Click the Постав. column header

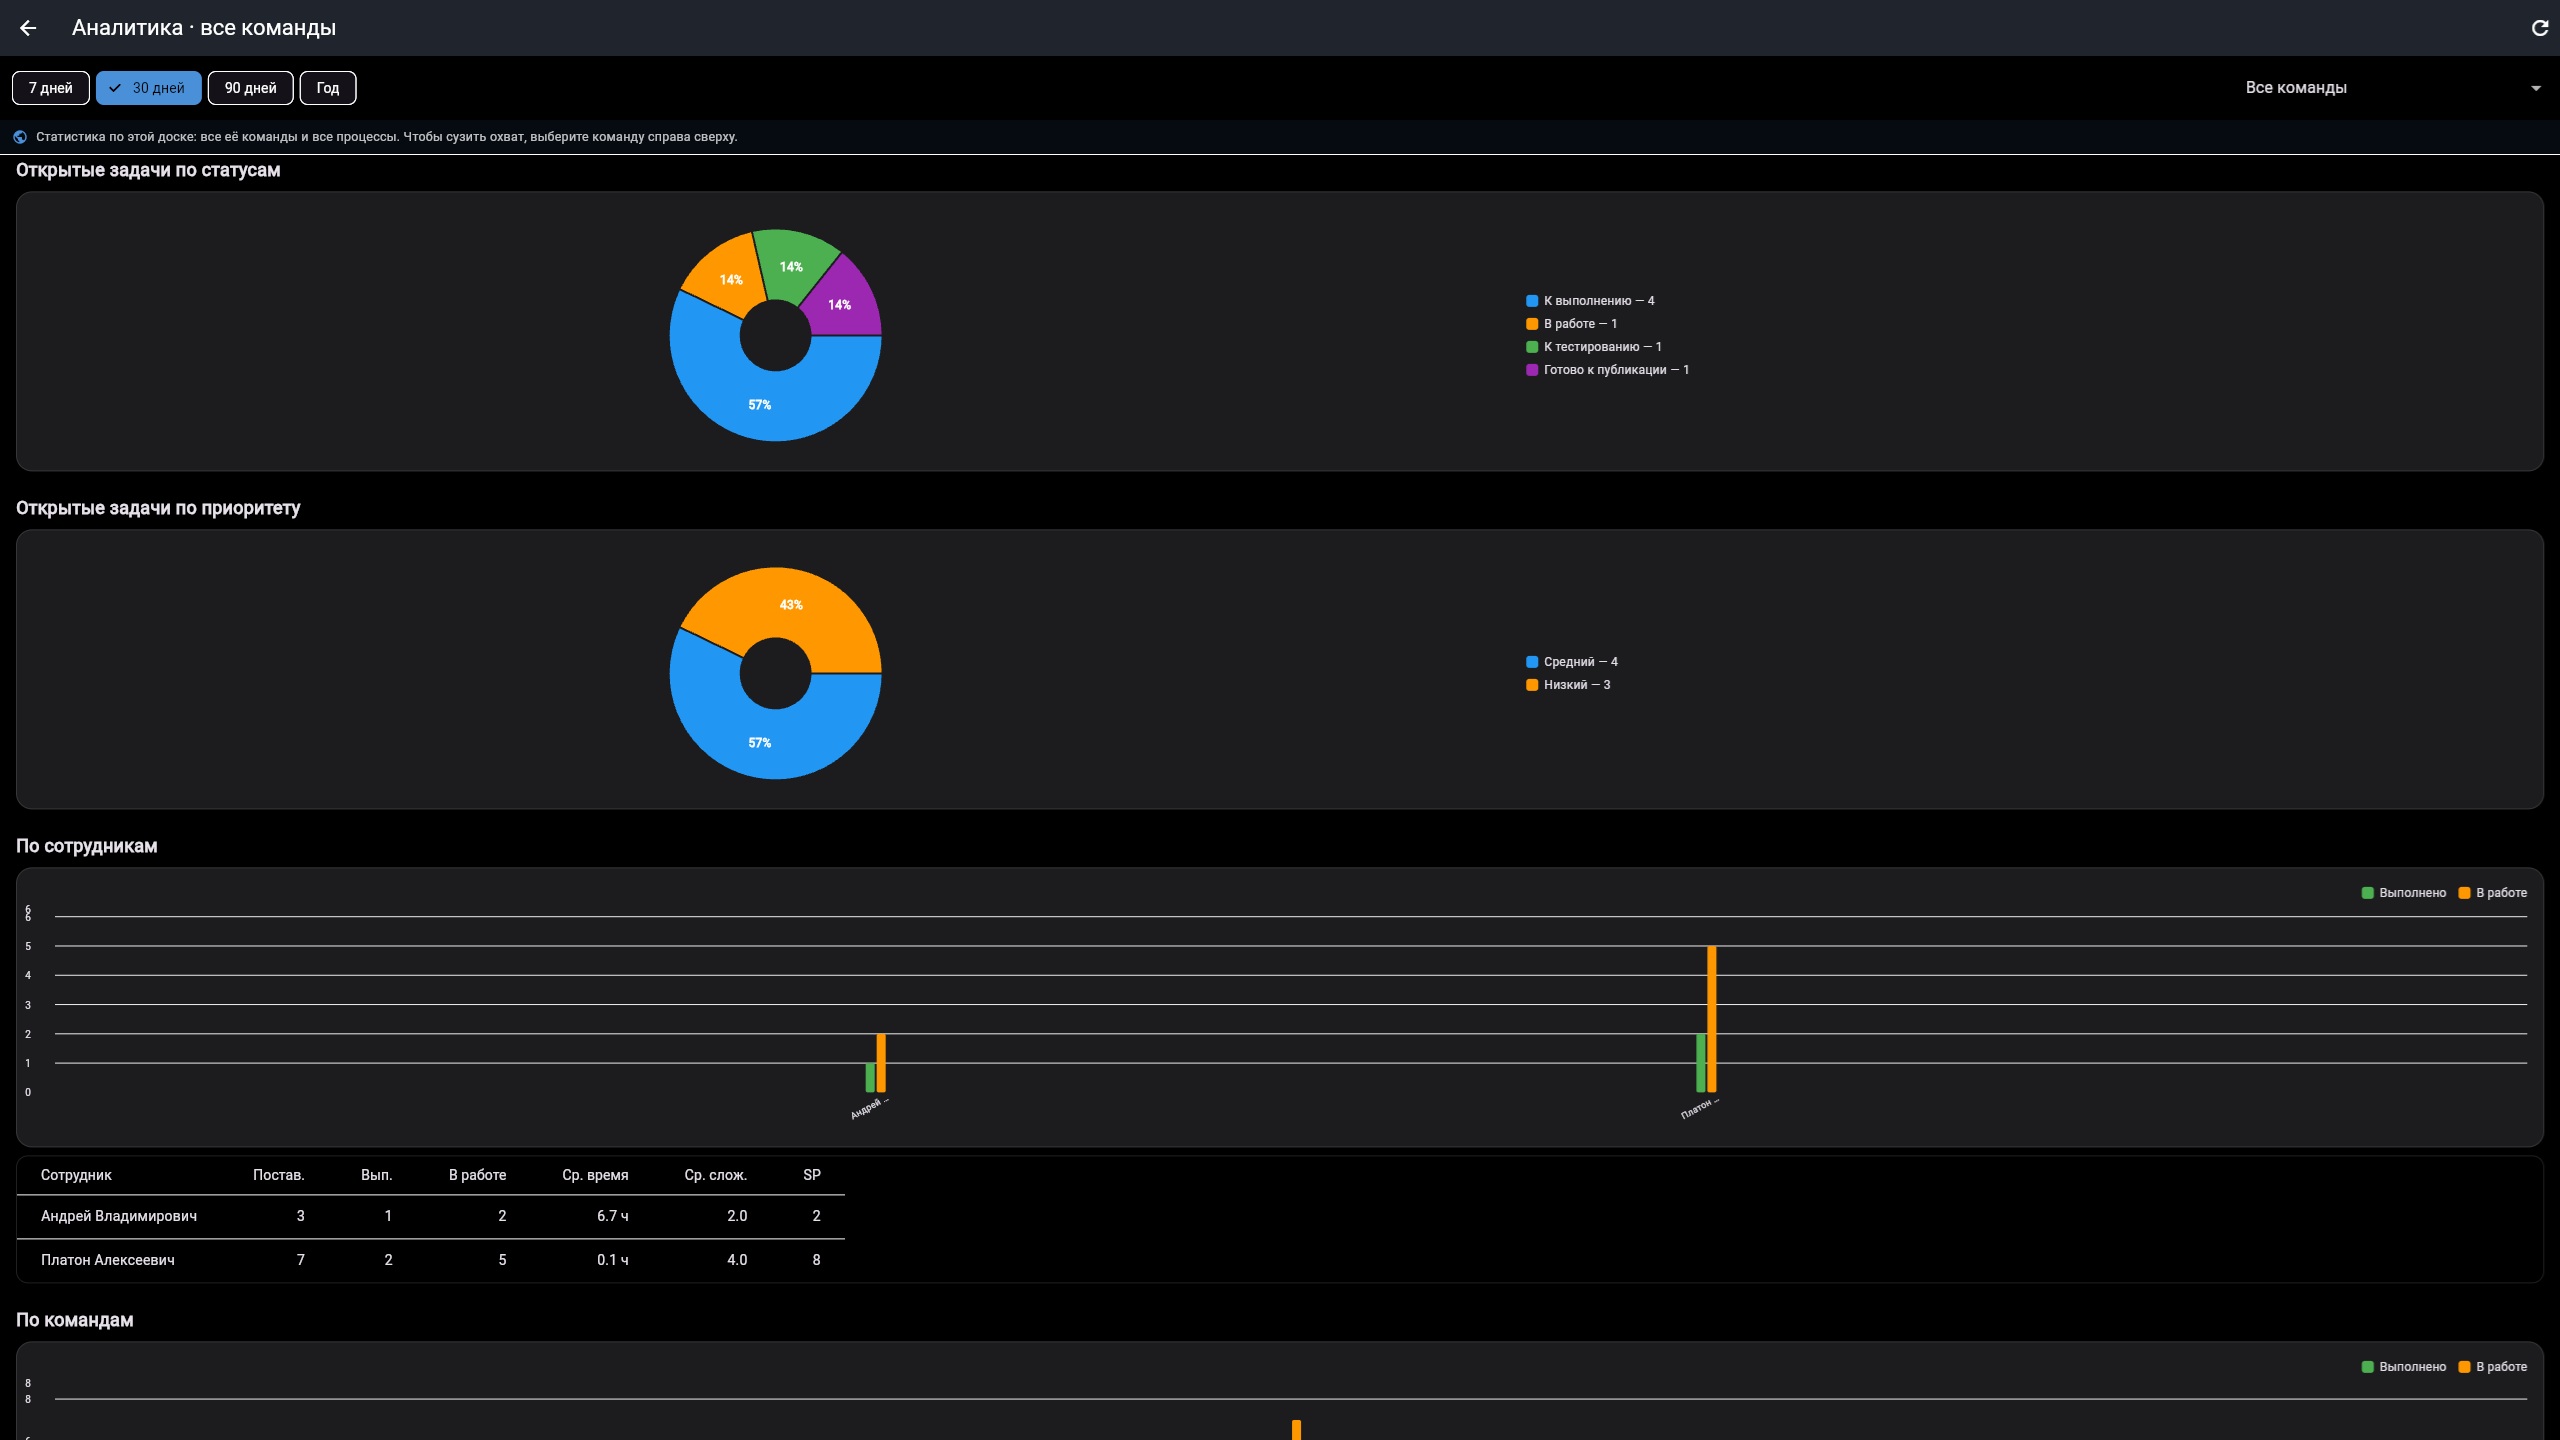[278, 1175]
